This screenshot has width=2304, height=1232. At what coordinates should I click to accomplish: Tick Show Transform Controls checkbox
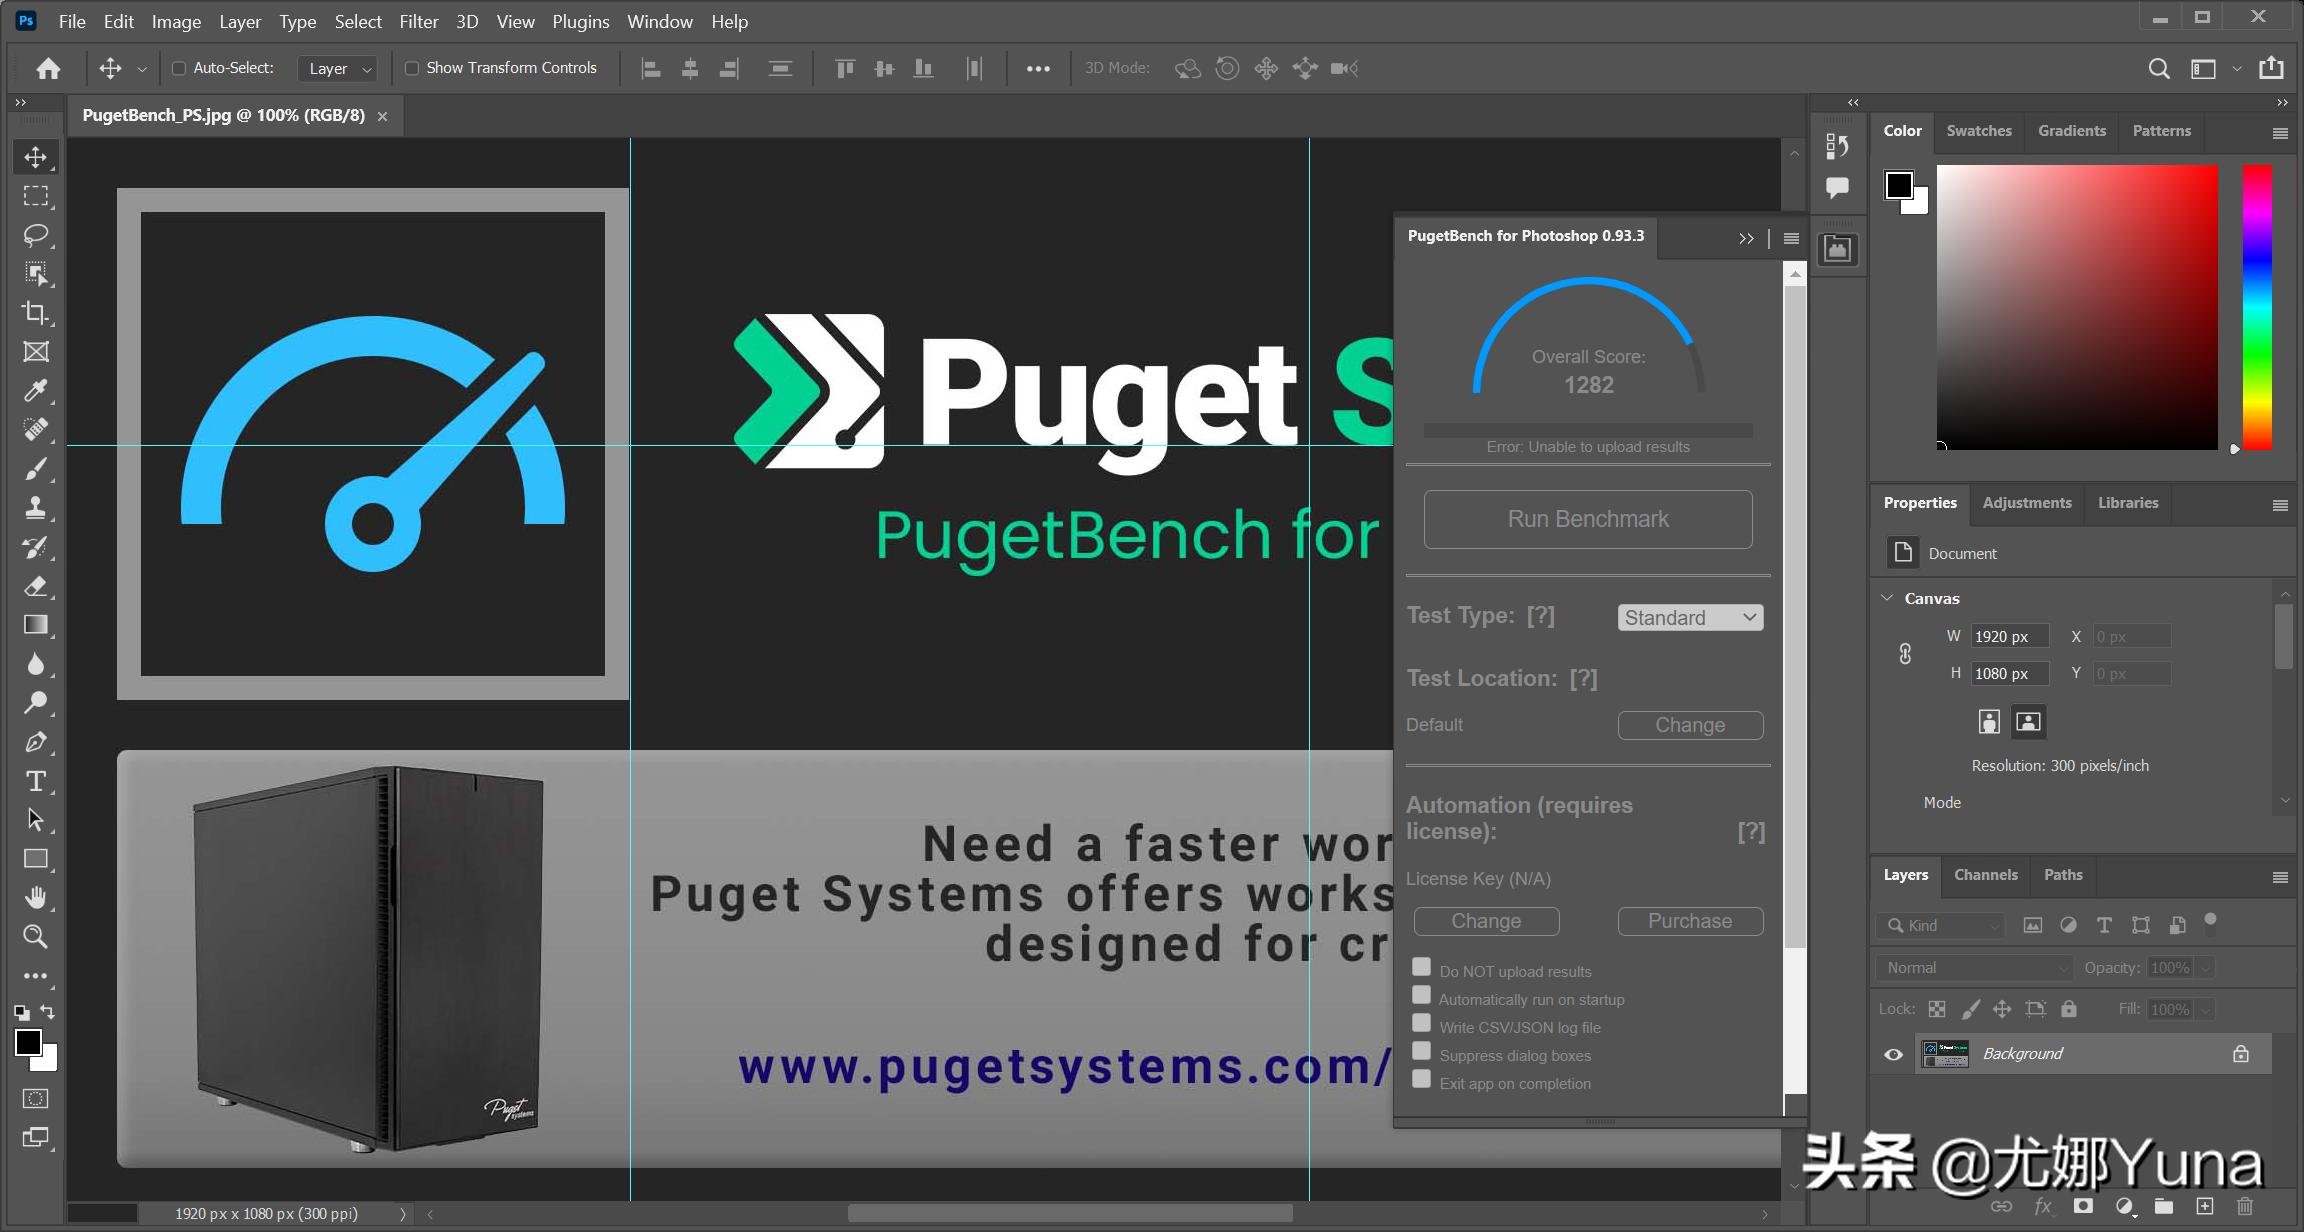pos(411,68)
